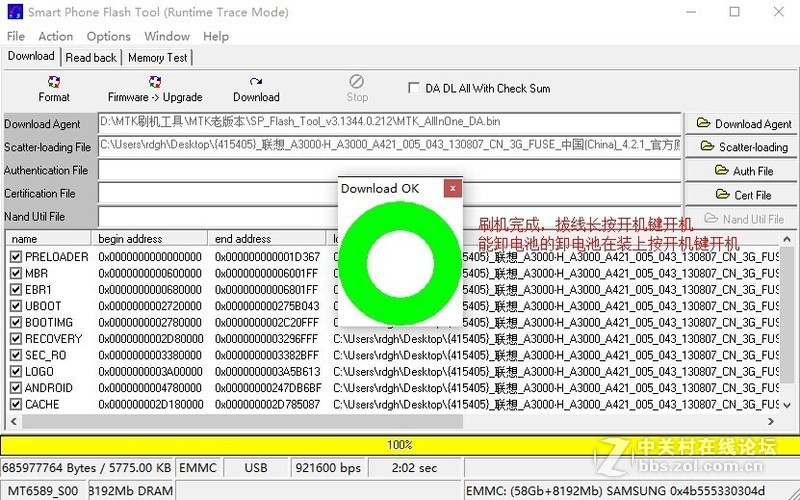800x500 pixels.
Task: Open the Smart Phone Flash Tool title icon
Action: pos(15,12)
